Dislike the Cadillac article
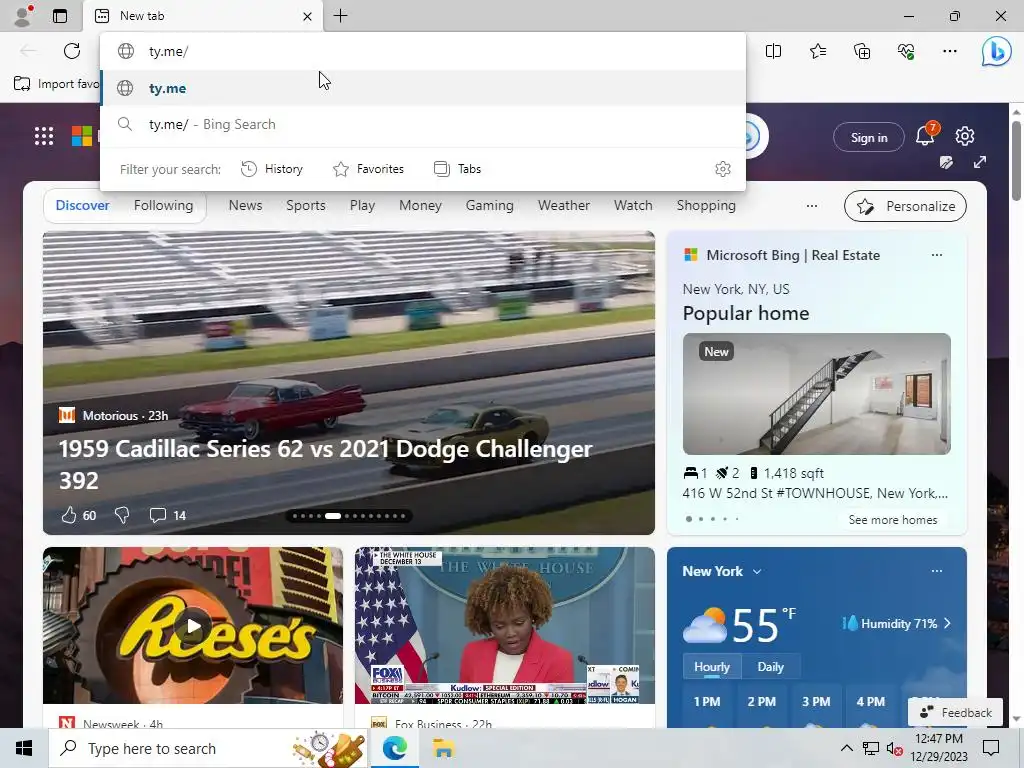The height and width of the screenshot is (768, 1024). coord(121,515)
